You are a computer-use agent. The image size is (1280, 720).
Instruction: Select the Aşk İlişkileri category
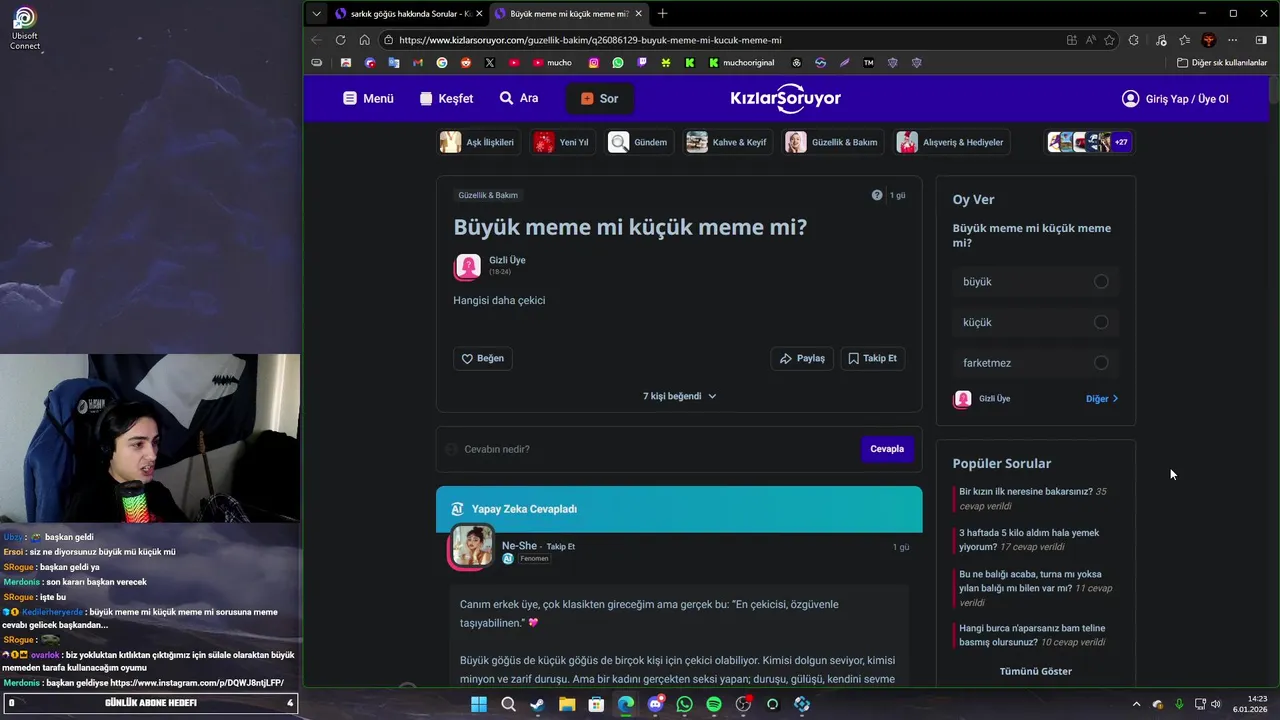click(478, 142)
